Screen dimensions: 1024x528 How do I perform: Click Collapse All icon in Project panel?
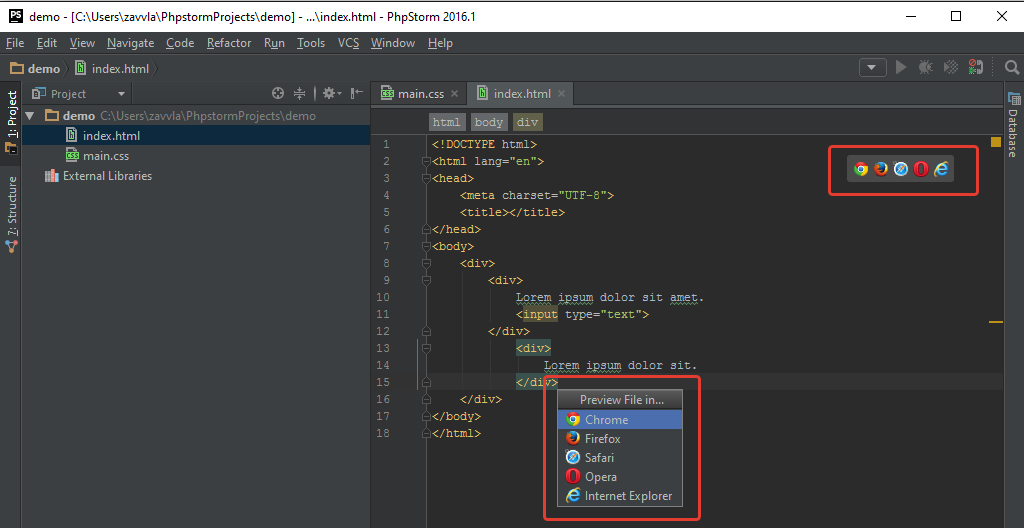click(300, 93)
